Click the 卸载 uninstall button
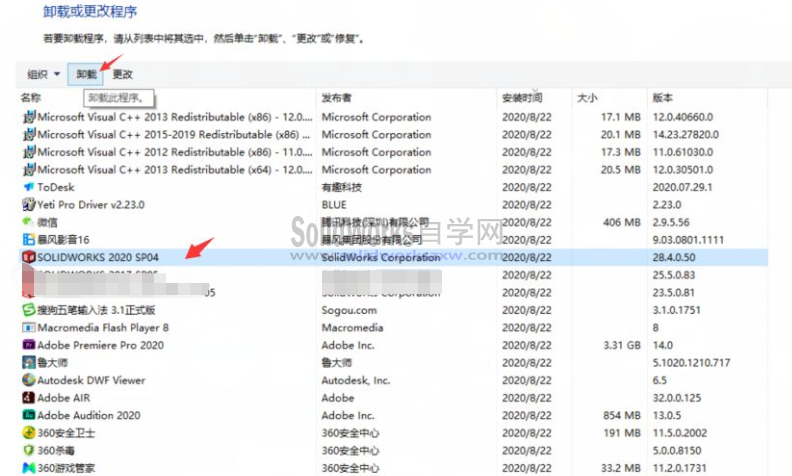The width and height of the screenshot is (792, 476). tap(87, 74)
